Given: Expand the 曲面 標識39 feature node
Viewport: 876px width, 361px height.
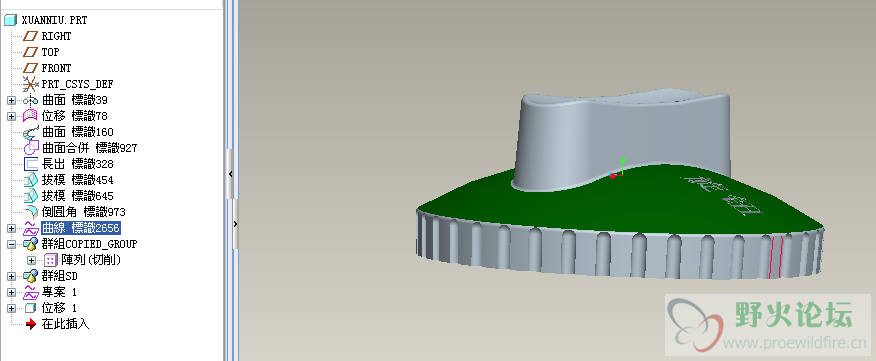Looking at the screenshot, I should 11,101.
